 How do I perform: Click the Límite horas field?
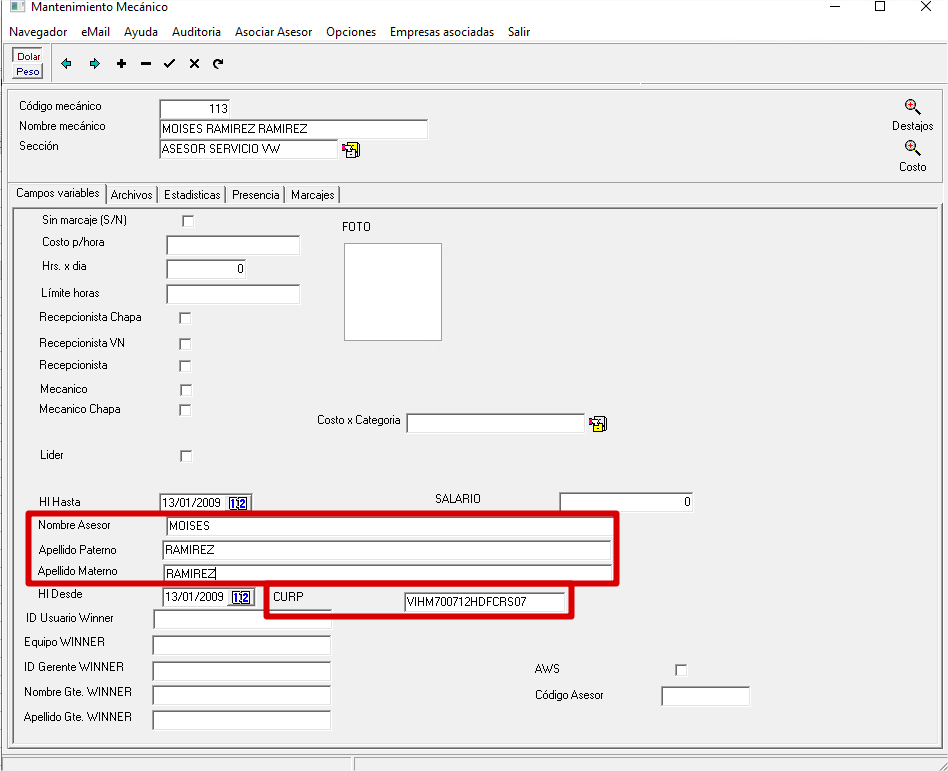click(x=233, y=294)
